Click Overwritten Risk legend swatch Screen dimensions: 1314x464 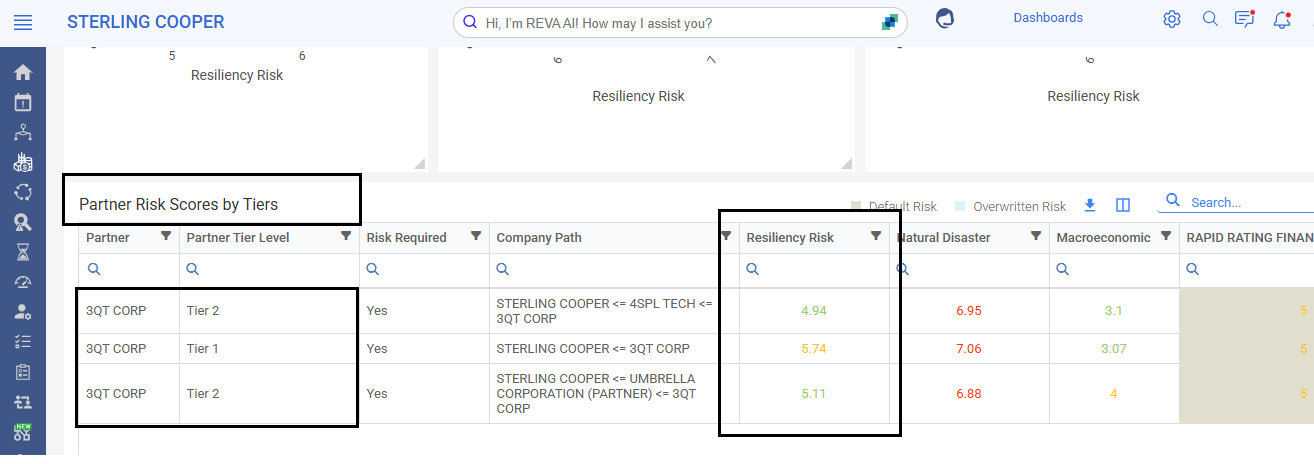click(x=960, y=206)
